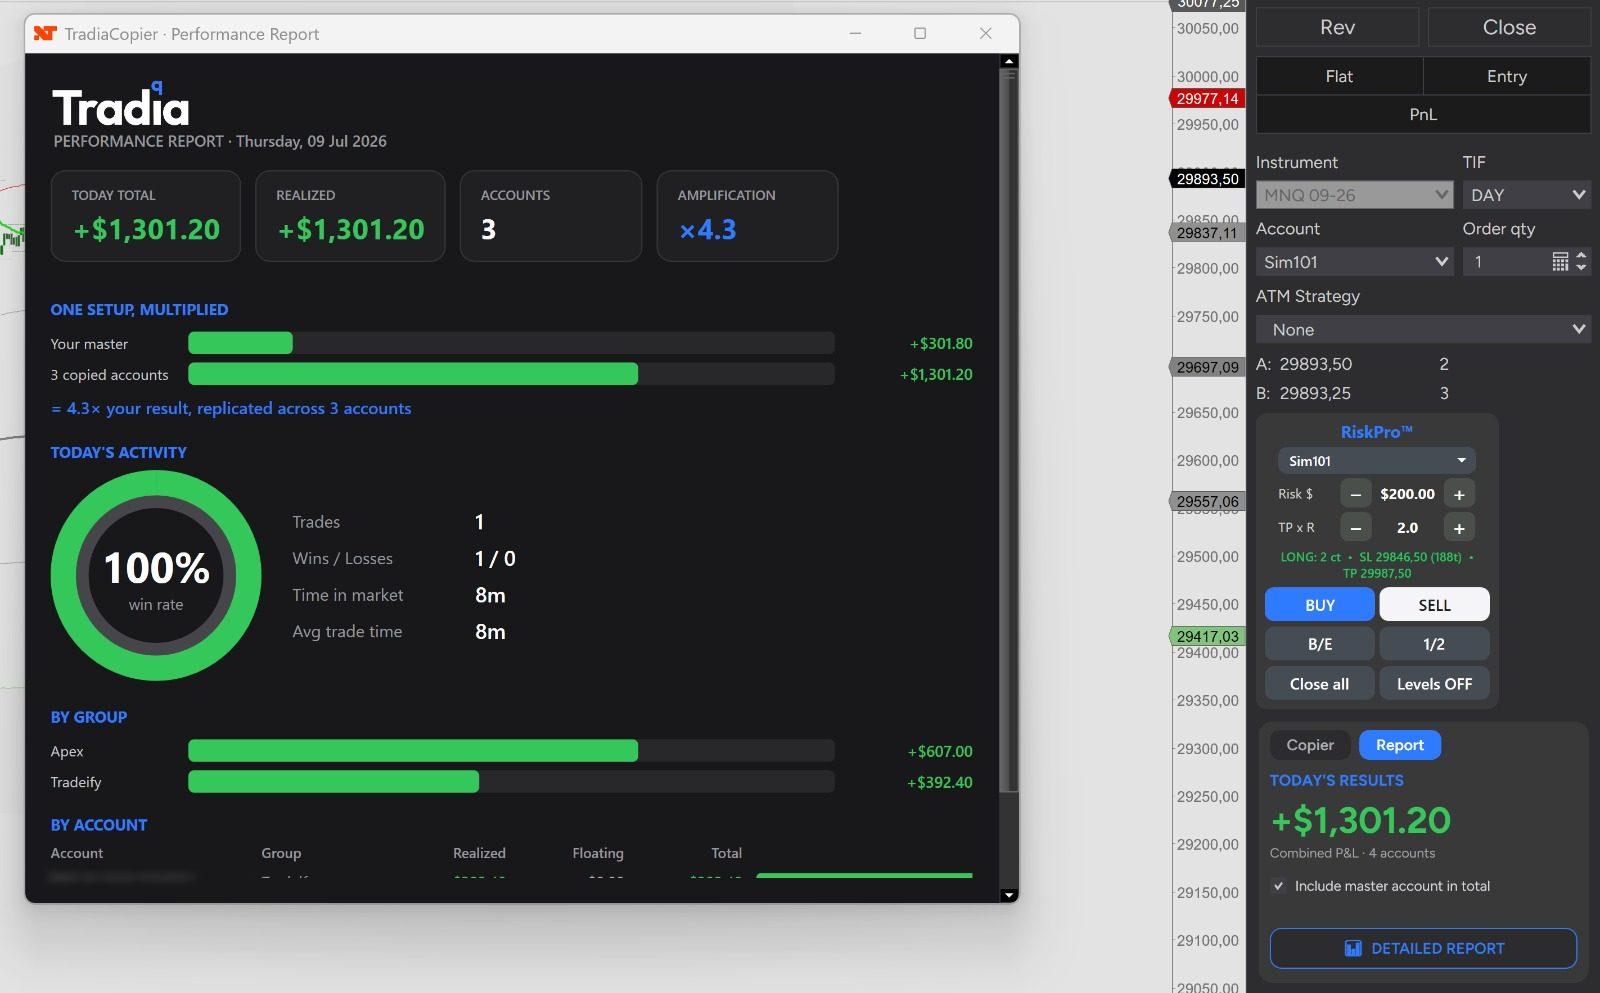The width and height of the screenshot is (1600, 993).
Task: Increase Risk $ with plus button
Action: click(1459, 494)
